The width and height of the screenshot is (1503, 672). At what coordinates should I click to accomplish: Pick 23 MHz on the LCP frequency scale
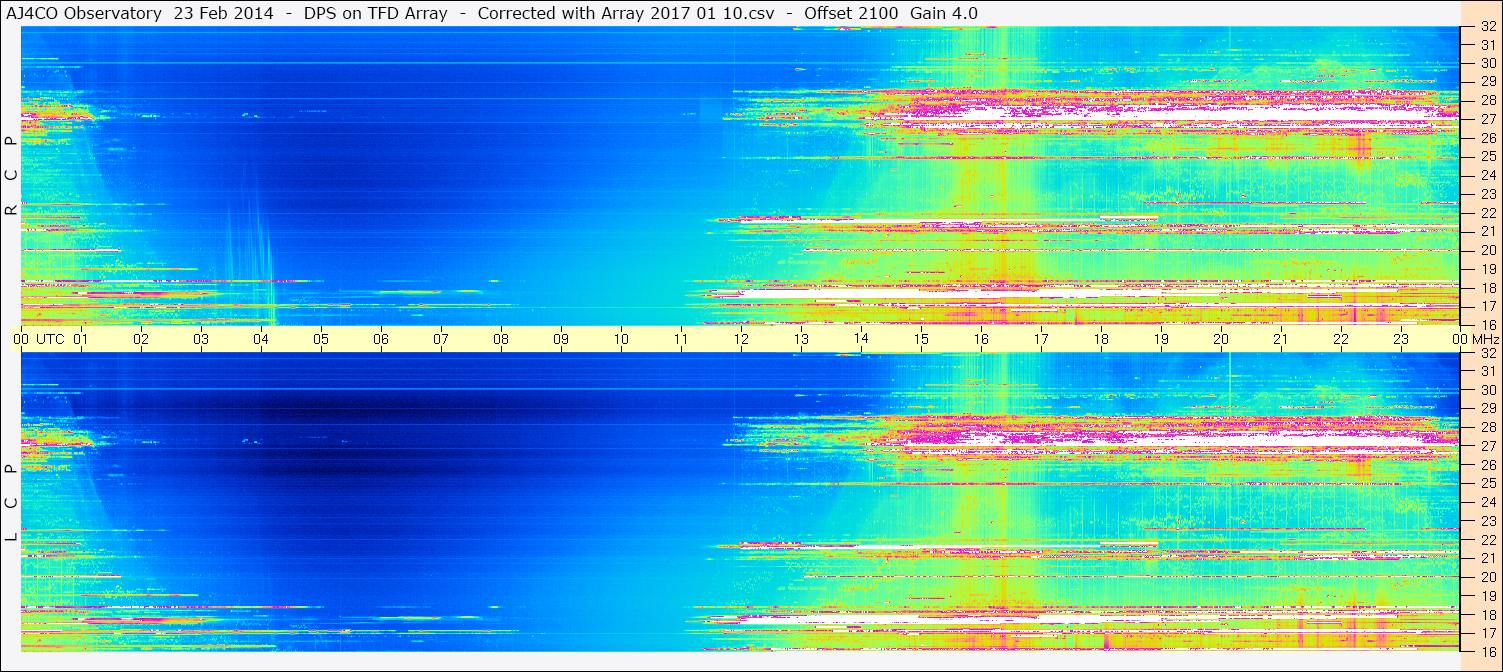[x=1487, y=521]
